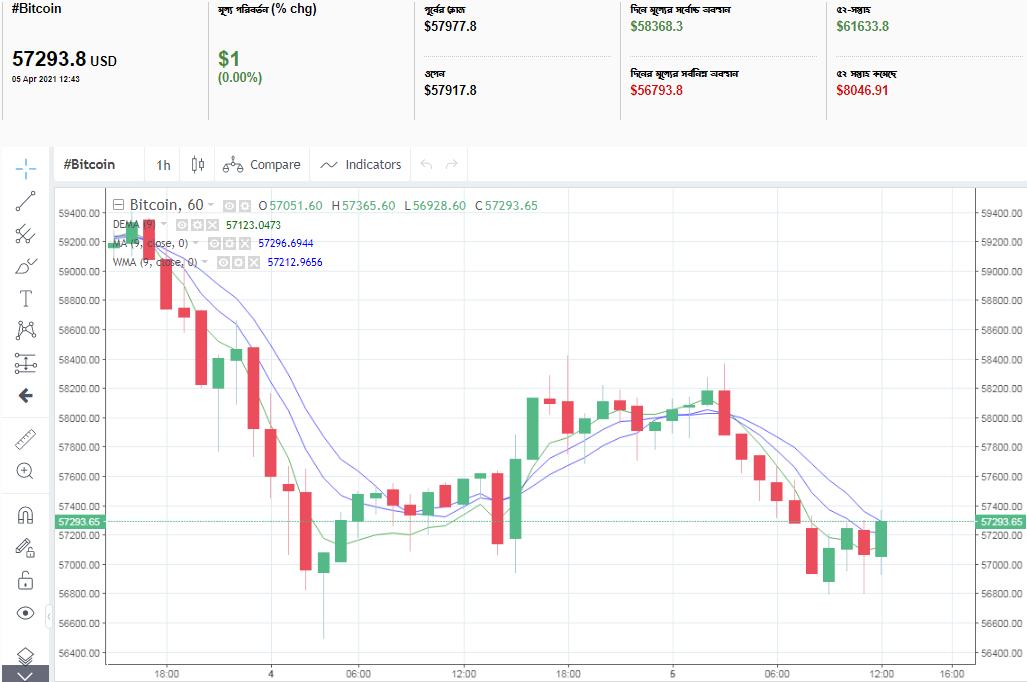Click the 05 Apr 2021 12:43 timestamp
The height and width of the screenshot is (682, 1027).
[46, 79]
